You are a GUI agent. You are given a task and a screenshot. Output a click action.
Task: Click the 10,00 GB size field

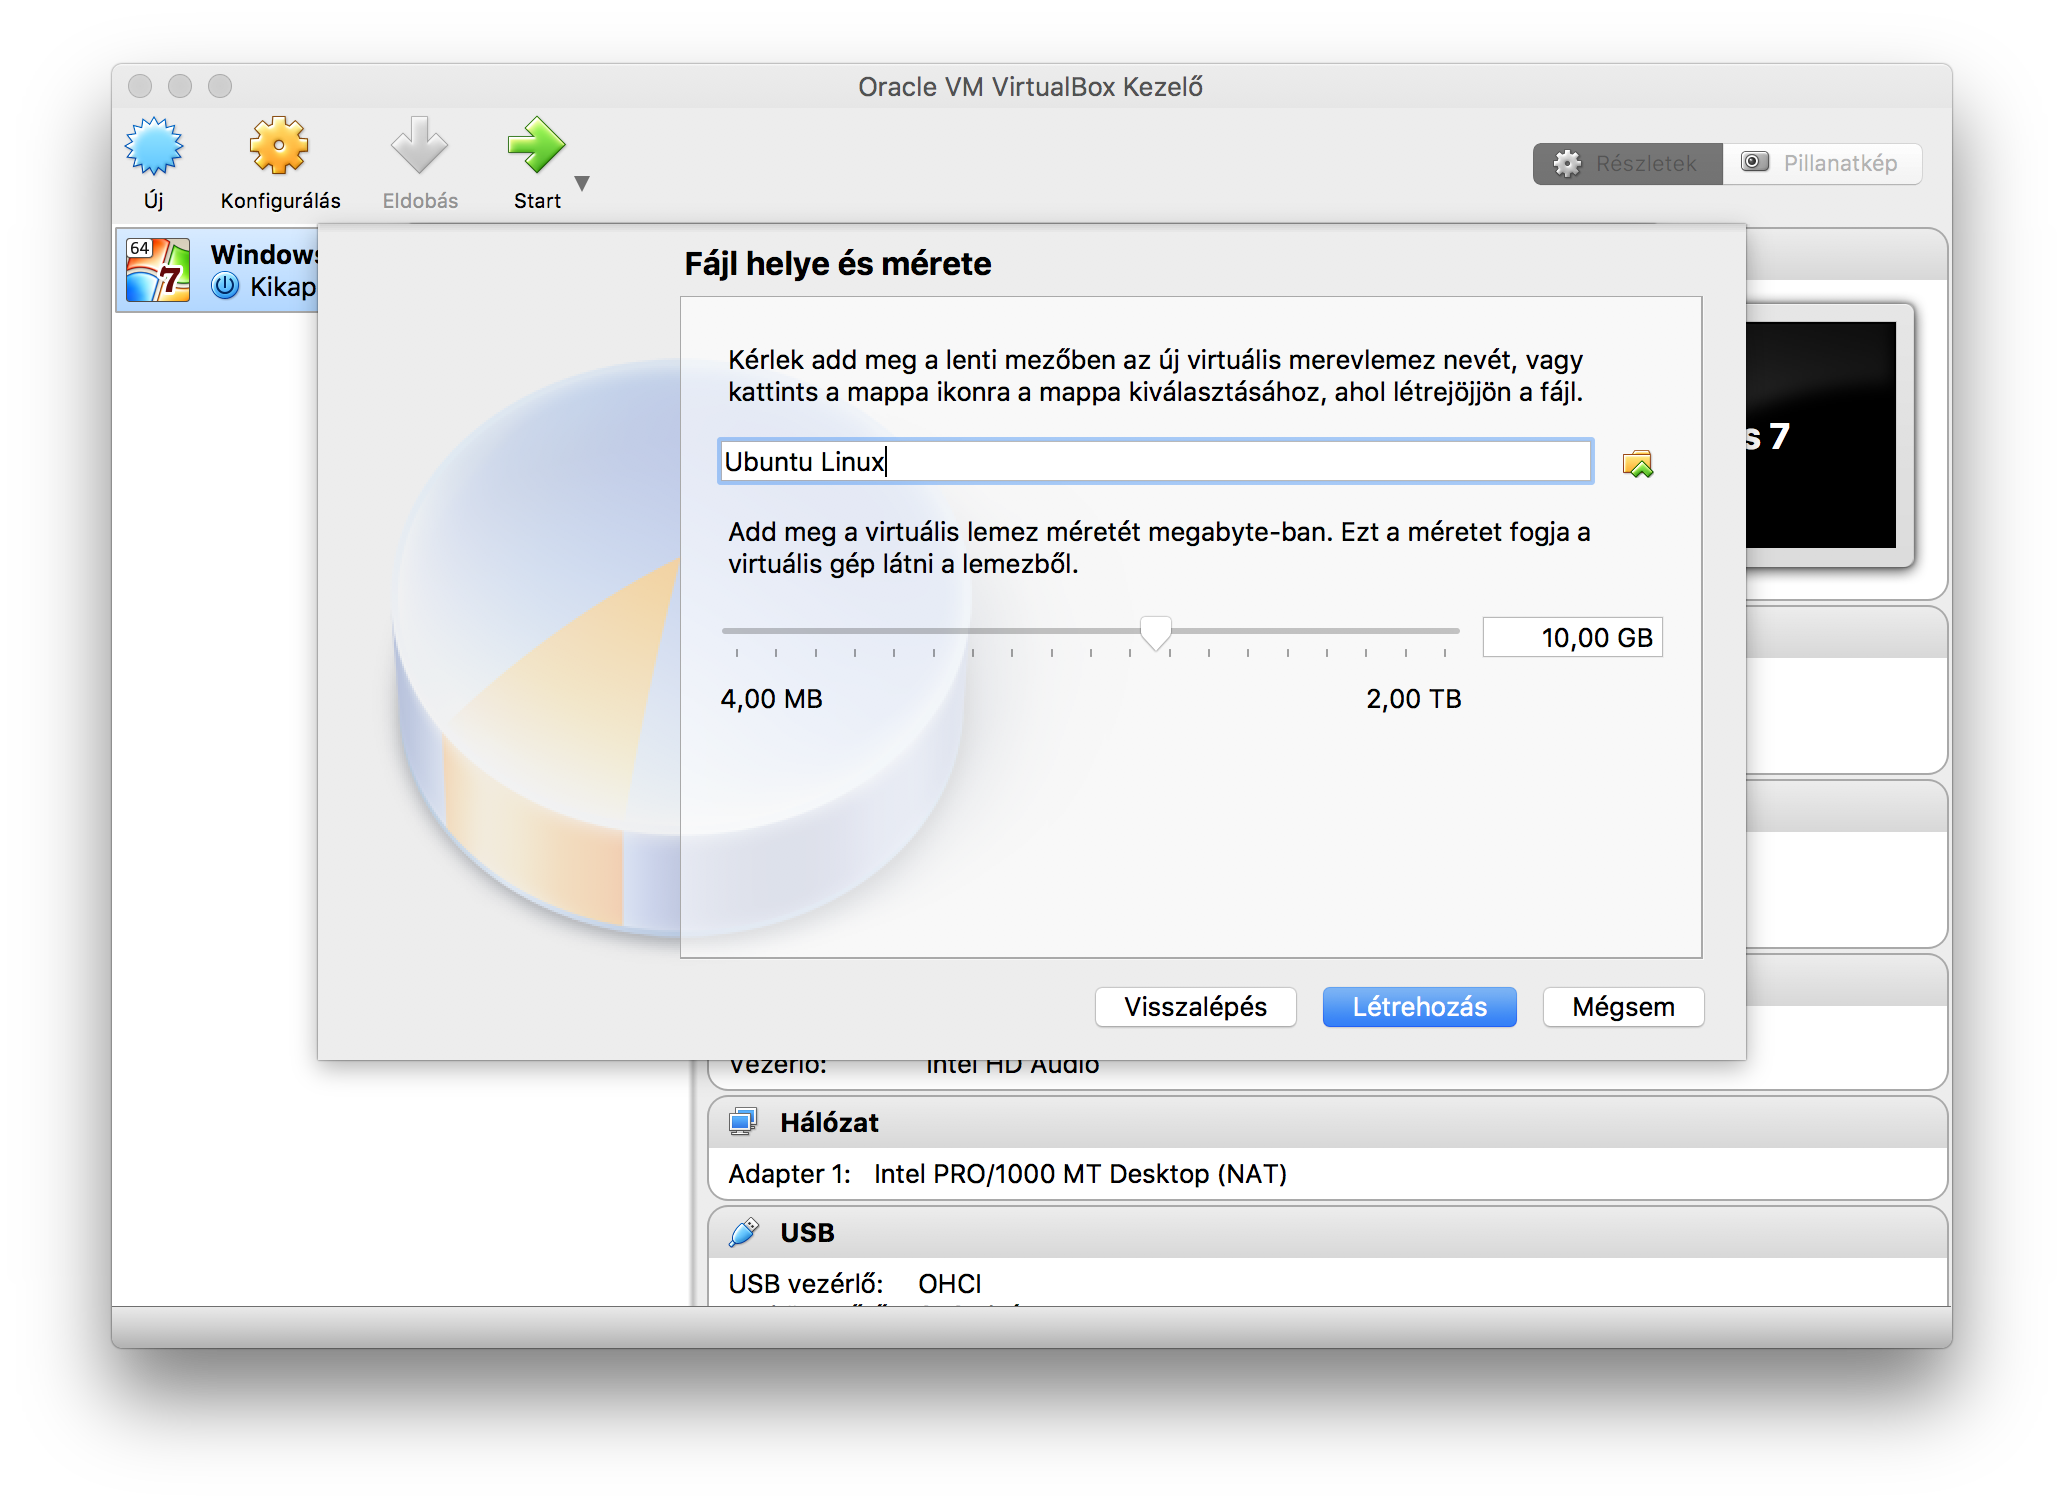1572,638
